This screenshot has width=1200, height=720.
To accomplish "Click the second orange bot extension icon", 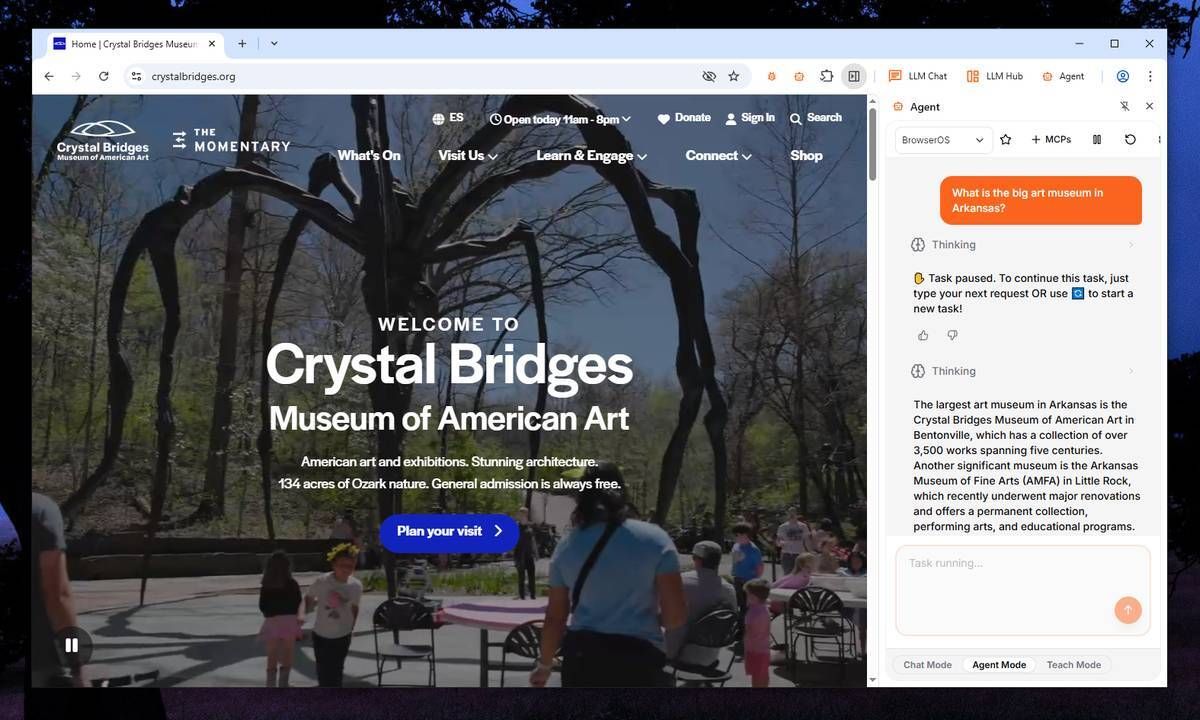I will (x=799, y=76).
